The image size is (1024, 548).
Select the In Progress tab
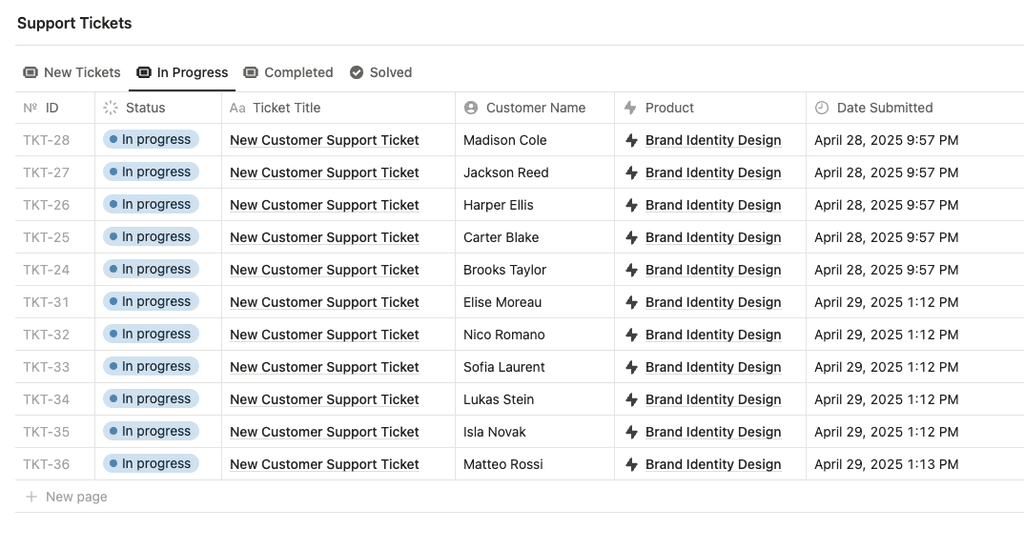pyautogui.click(x=182, y=73)
